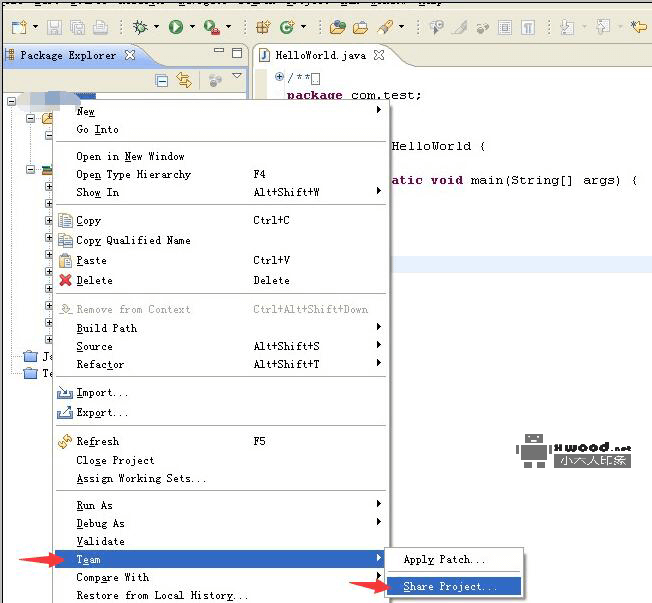Viewport: 652px width, 603px height.
Task: Toggle Link with Editor icon
Action: coord(184,80)
